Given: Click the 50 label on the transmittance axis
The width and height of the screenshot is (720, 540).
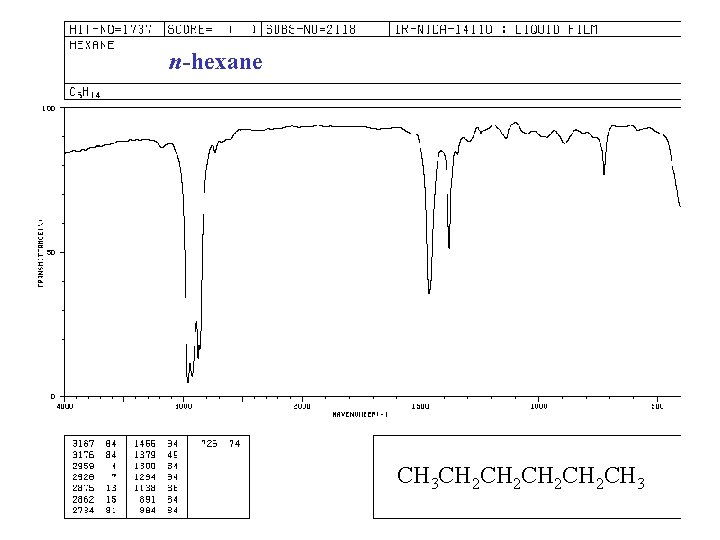Looking at the screenshot, I should tap(51, 253).
